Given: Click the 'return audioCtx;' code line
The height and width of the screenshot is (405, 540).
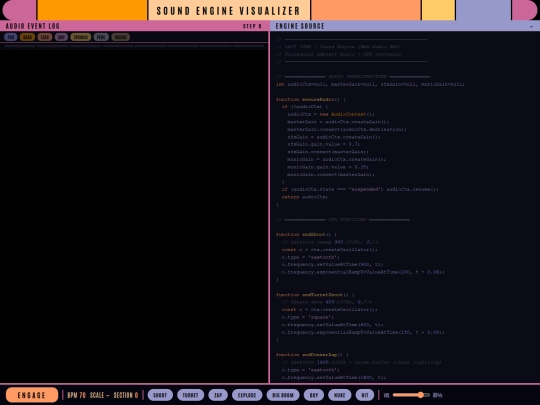Looking at the screenshot, I should [x=305, y=197].
